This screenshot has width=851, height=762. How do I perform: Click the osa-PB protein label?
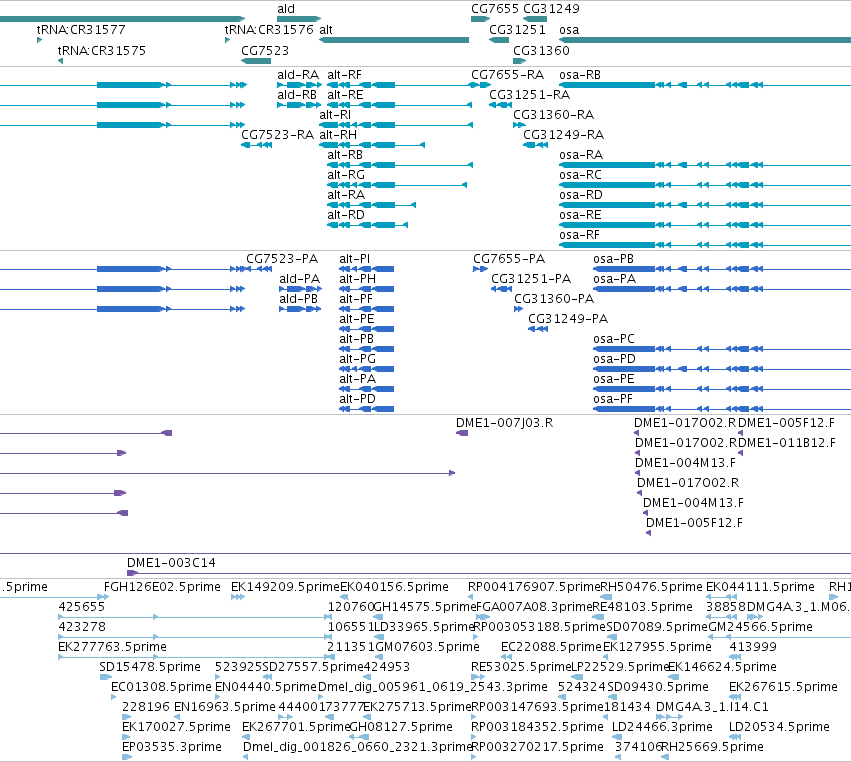613,259
